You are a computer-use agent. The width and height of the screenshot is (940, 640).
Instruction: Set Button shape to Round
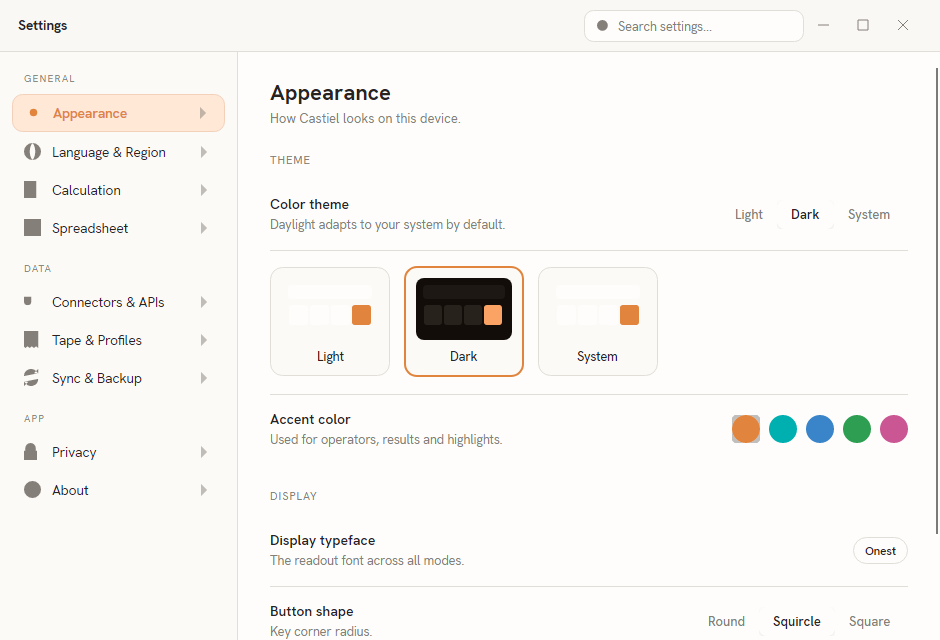click(726, 621)
